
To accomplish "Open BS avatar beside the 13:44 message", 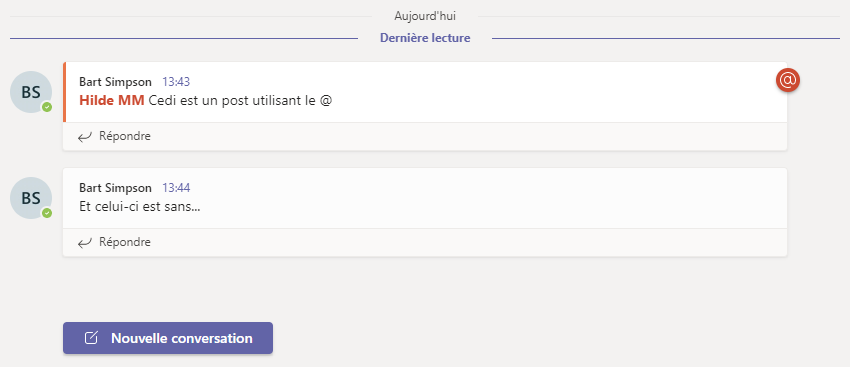I will coord(31,198).
